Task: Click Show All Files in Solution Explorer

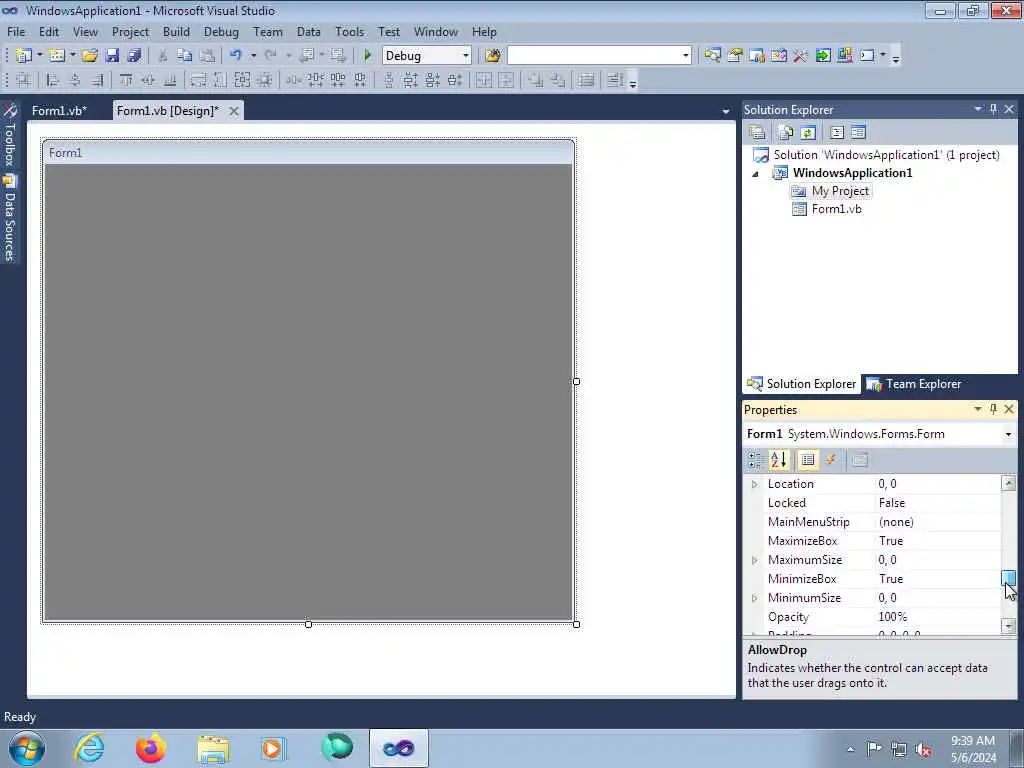Action: click(x=785, y=133)
